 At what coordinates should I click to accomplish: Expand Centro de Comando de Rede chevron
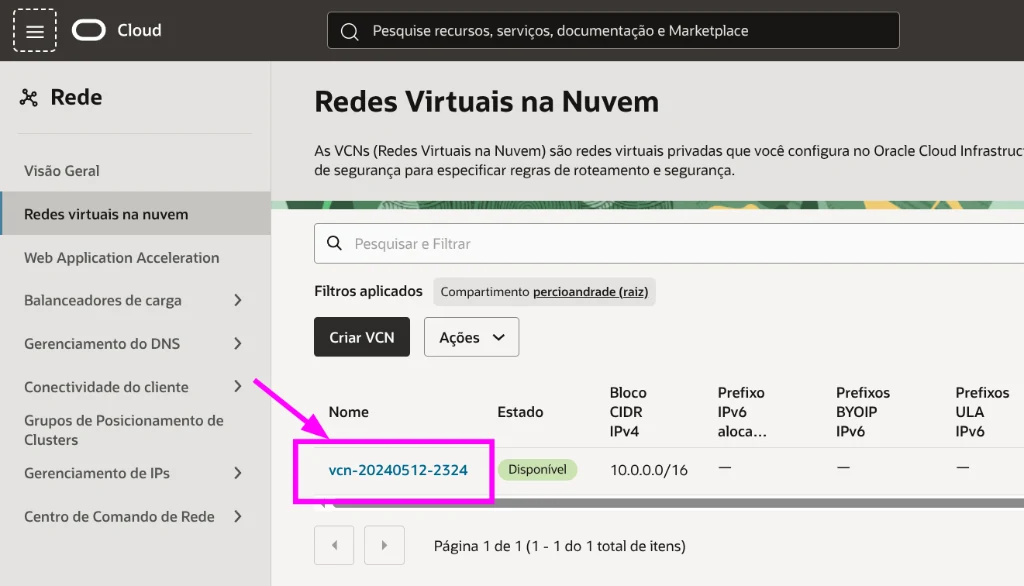(238, 517)
